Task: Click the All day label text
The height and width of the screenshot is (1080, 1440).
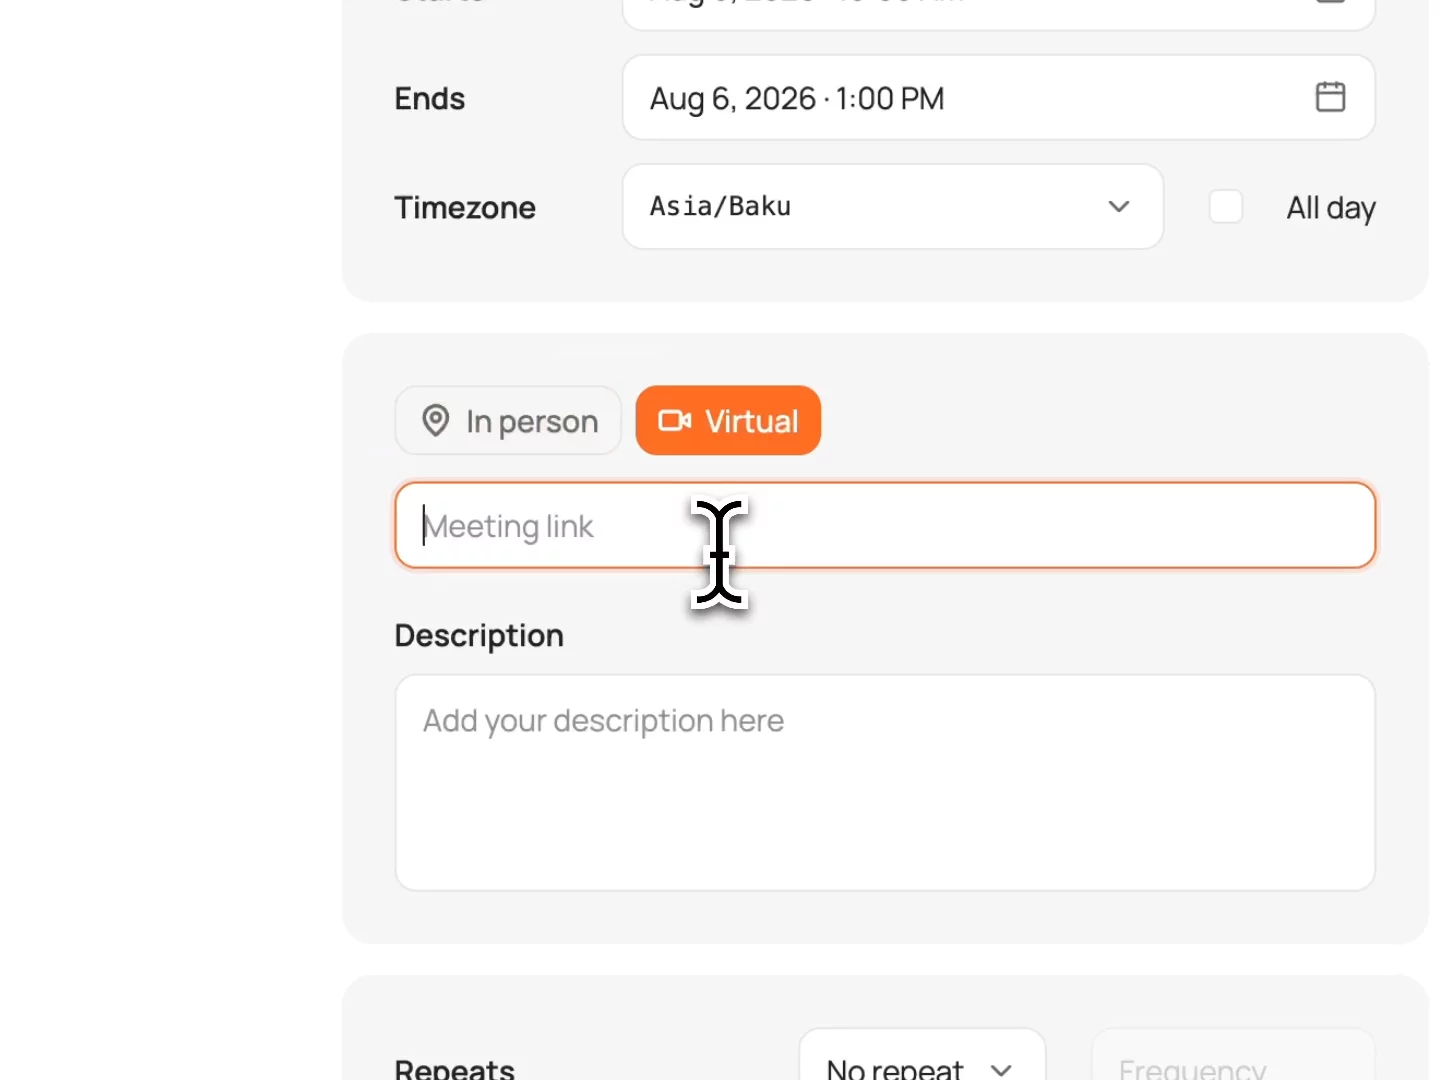Action: tap(1331, 208)
